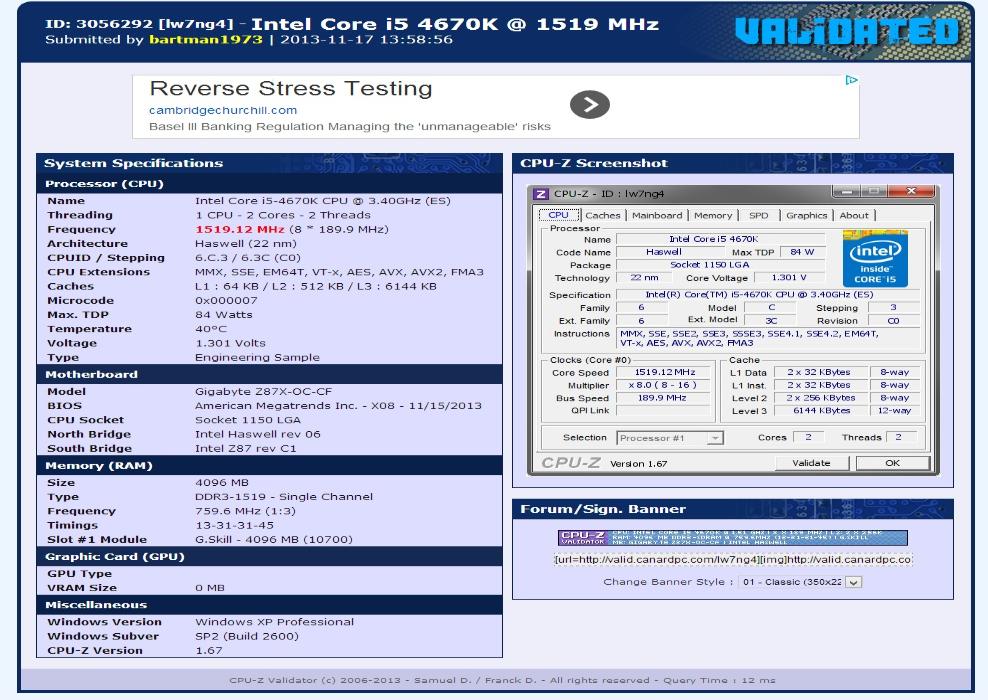
Task: Click the Technology 22 nm field
Action: (643, 277)
